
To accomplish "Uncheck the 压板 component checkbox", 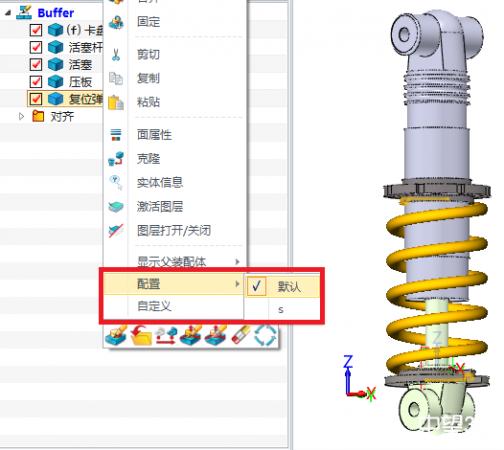I will 36,81.
